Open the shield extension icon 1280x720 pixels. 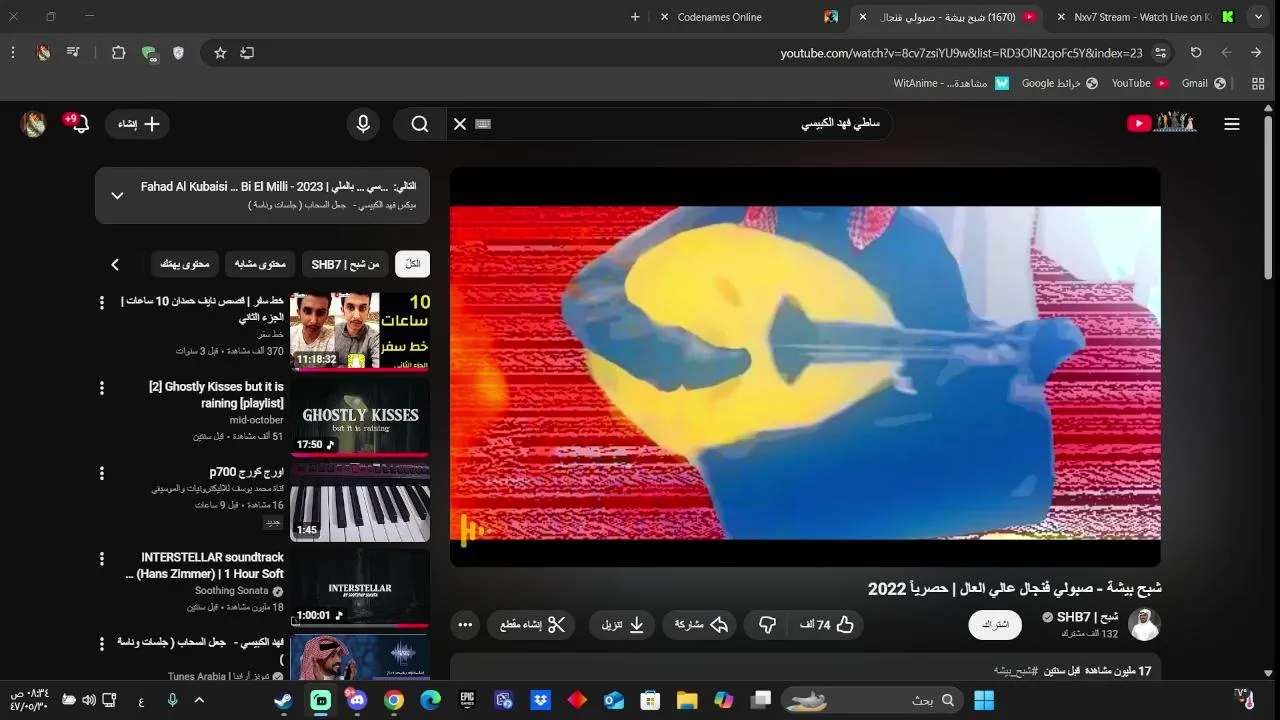pos(178,53)
